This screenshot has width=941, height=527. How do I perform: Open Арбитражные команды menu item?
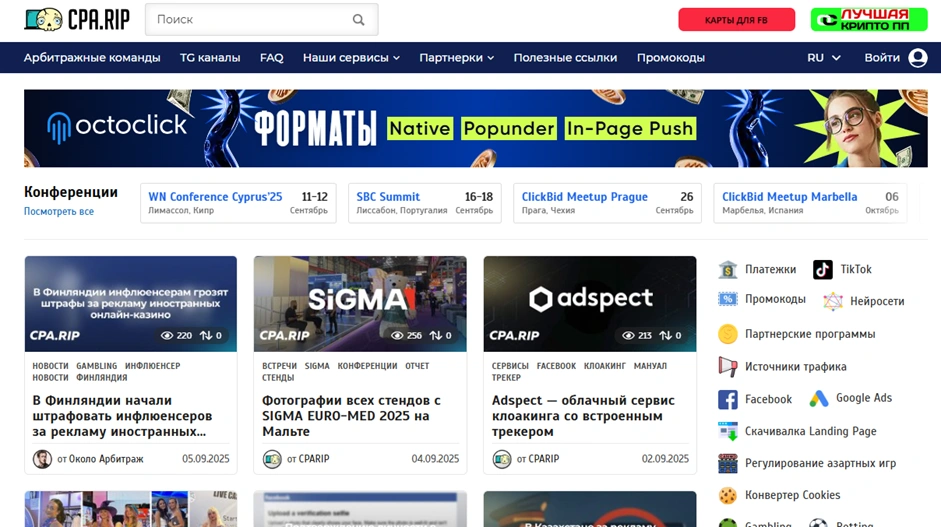pyautogui.click(x=92, y=58)
